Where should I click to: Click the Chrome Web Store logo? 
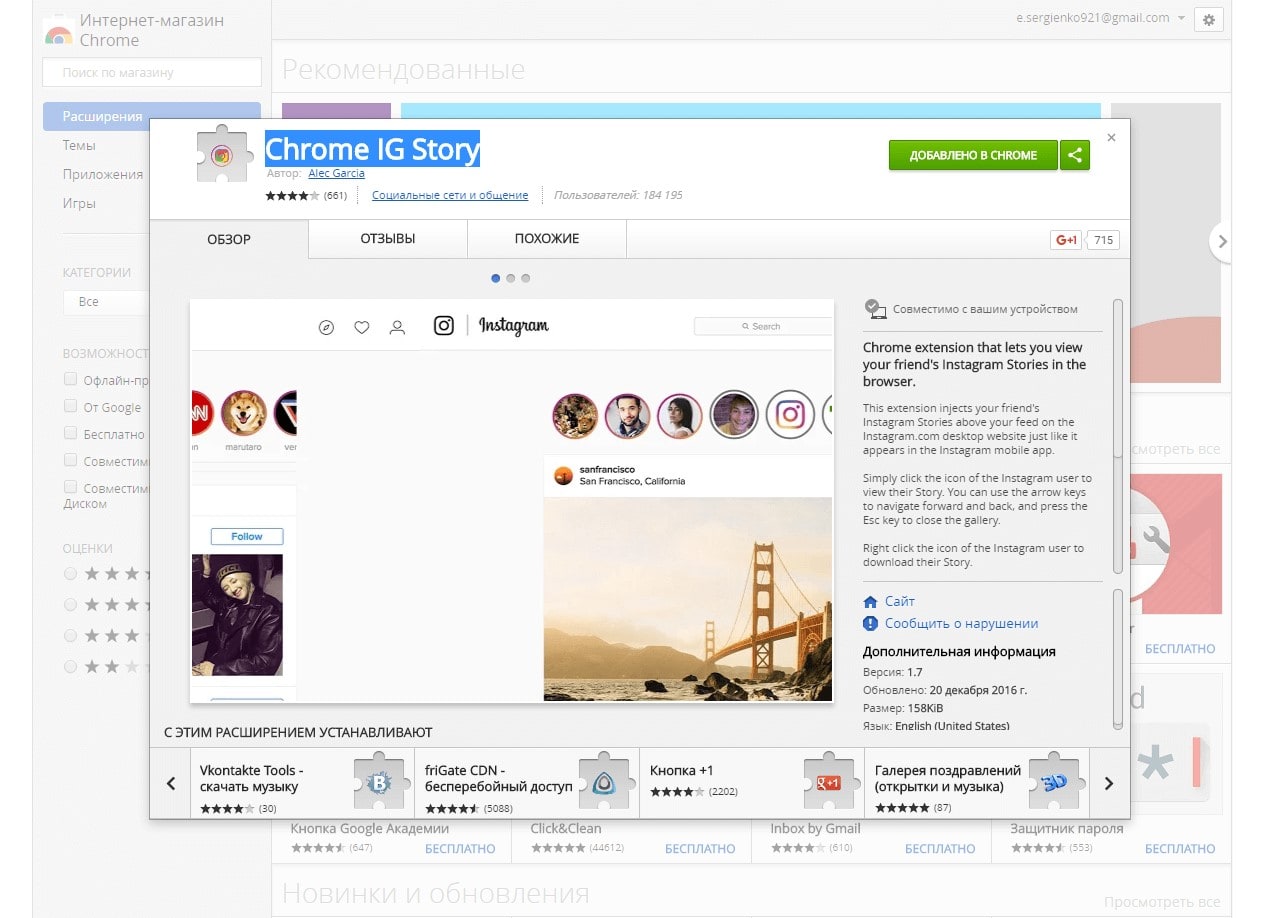click(58, 31)
